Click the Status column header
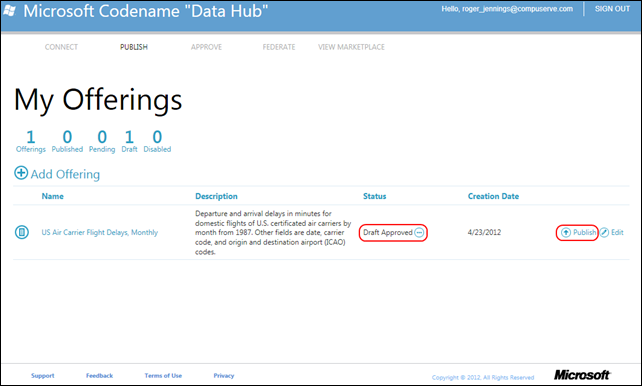 point(375,196)
